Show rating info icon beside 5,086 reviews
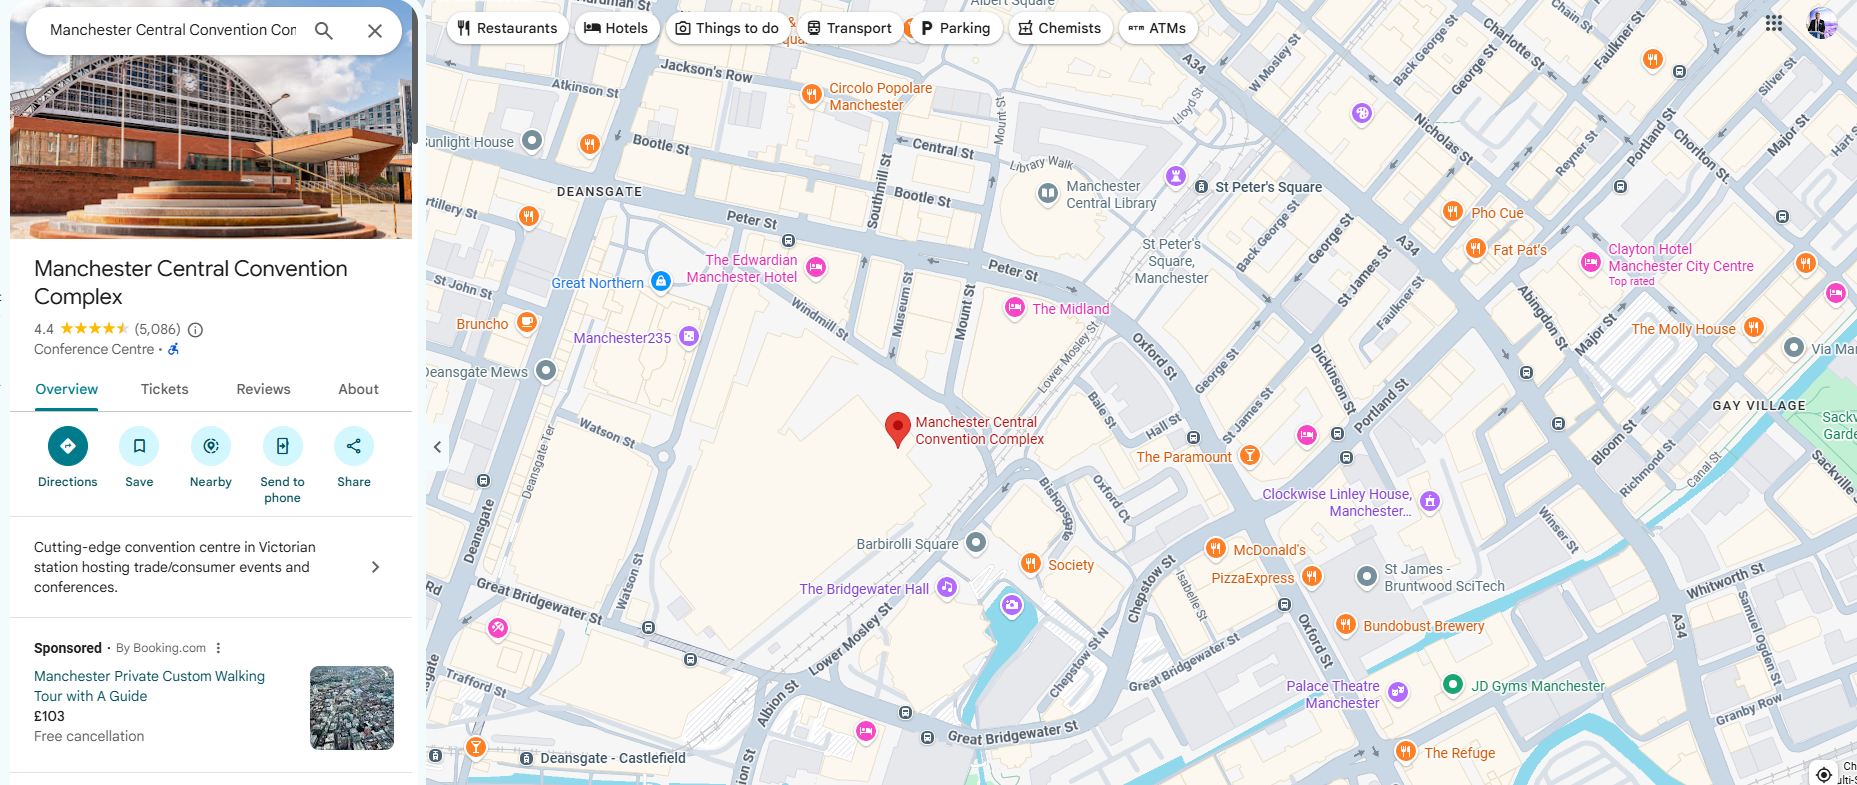1857x785 pixels. tap(196, 329)
